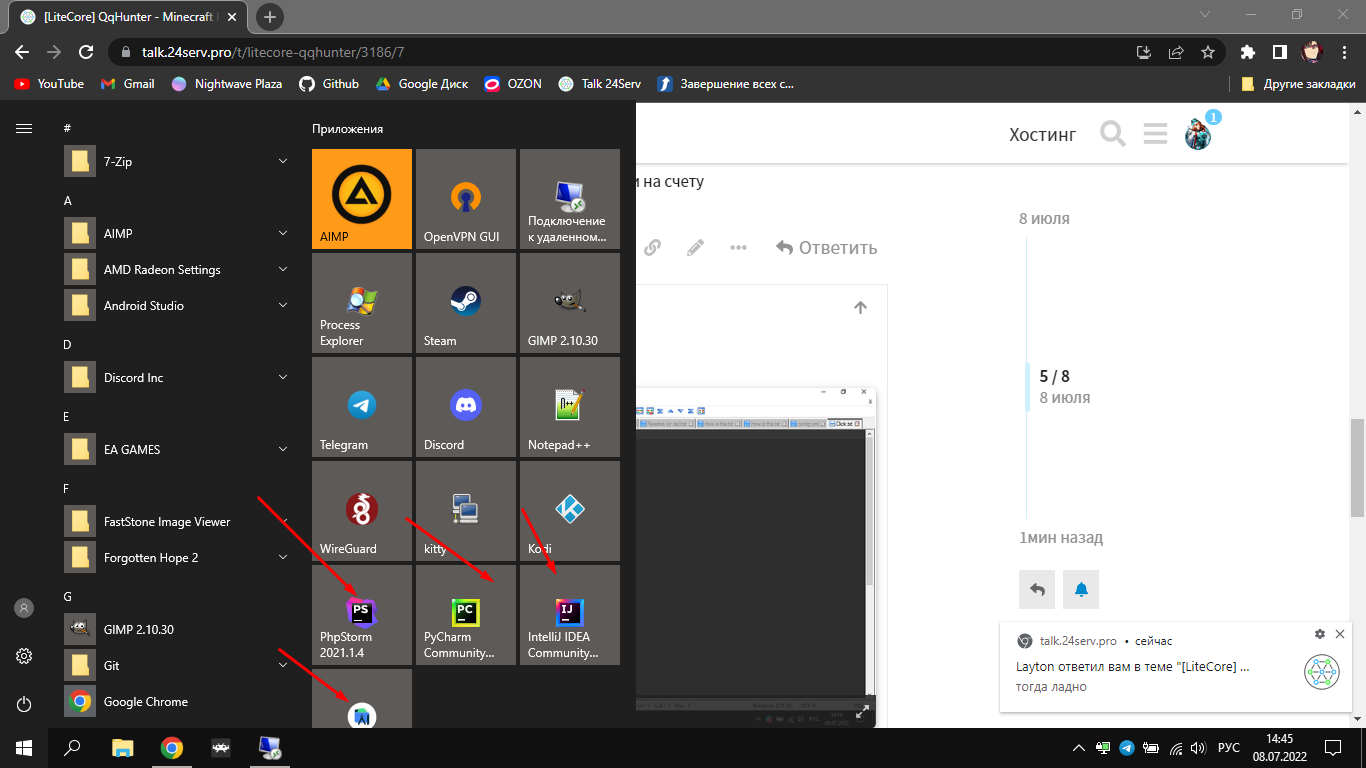Launch Discord from pinned tiles
Screen dimensions: 1366x768
coord(465,407)
